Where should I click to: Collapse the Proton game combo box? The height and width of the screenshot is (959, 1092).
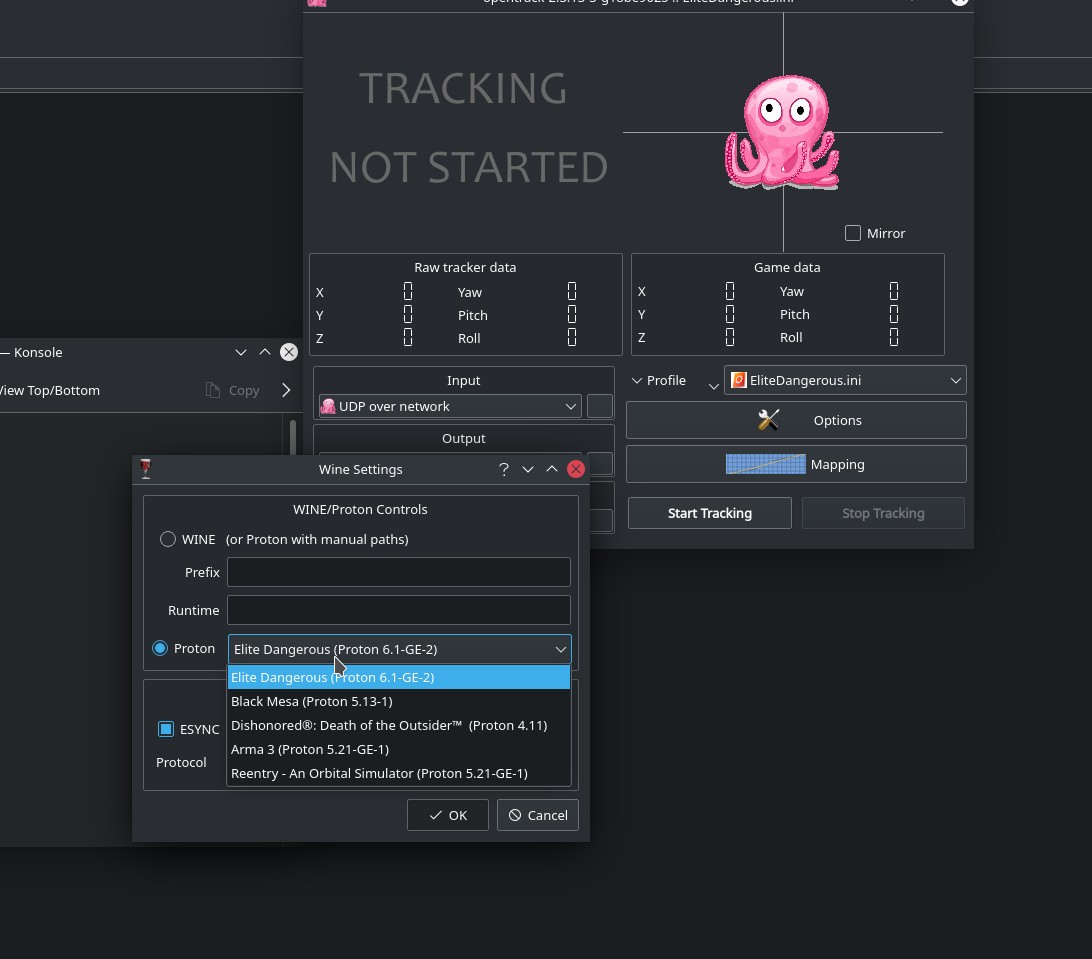(x=399, y=649)
